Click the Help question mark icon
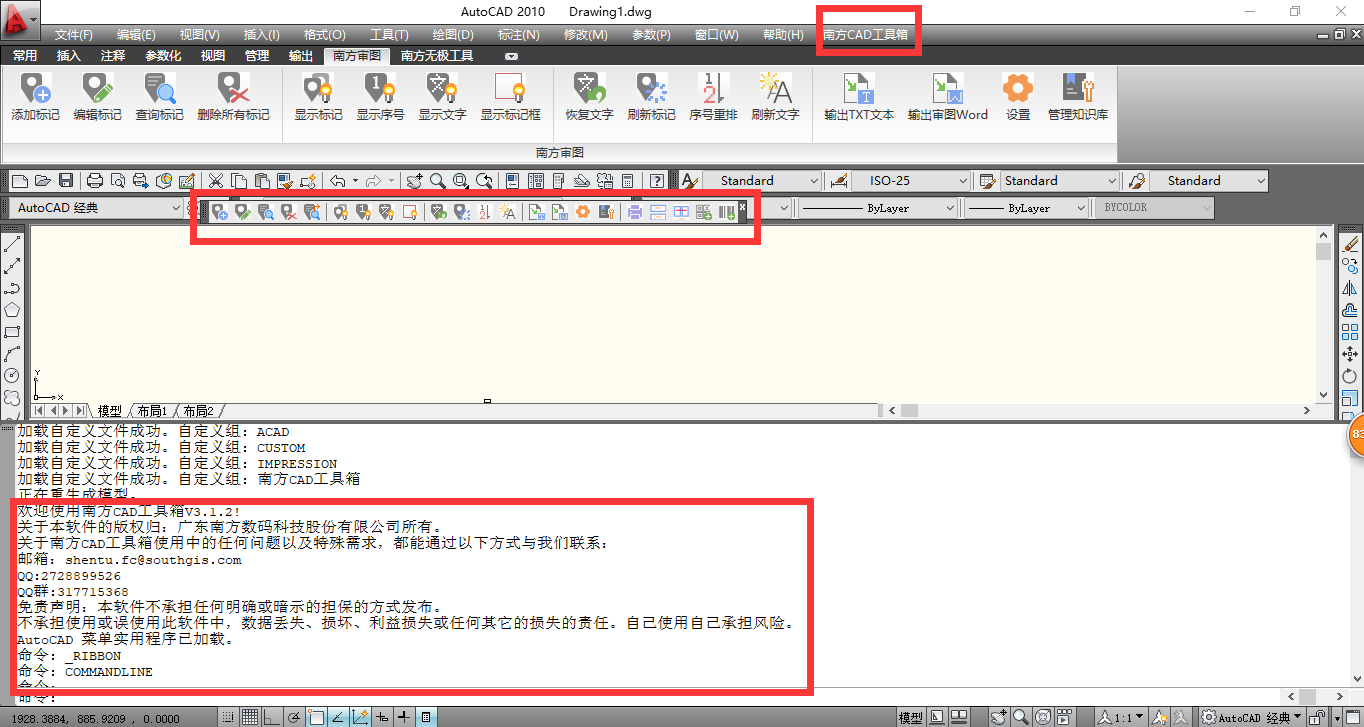 coord(657,180)
